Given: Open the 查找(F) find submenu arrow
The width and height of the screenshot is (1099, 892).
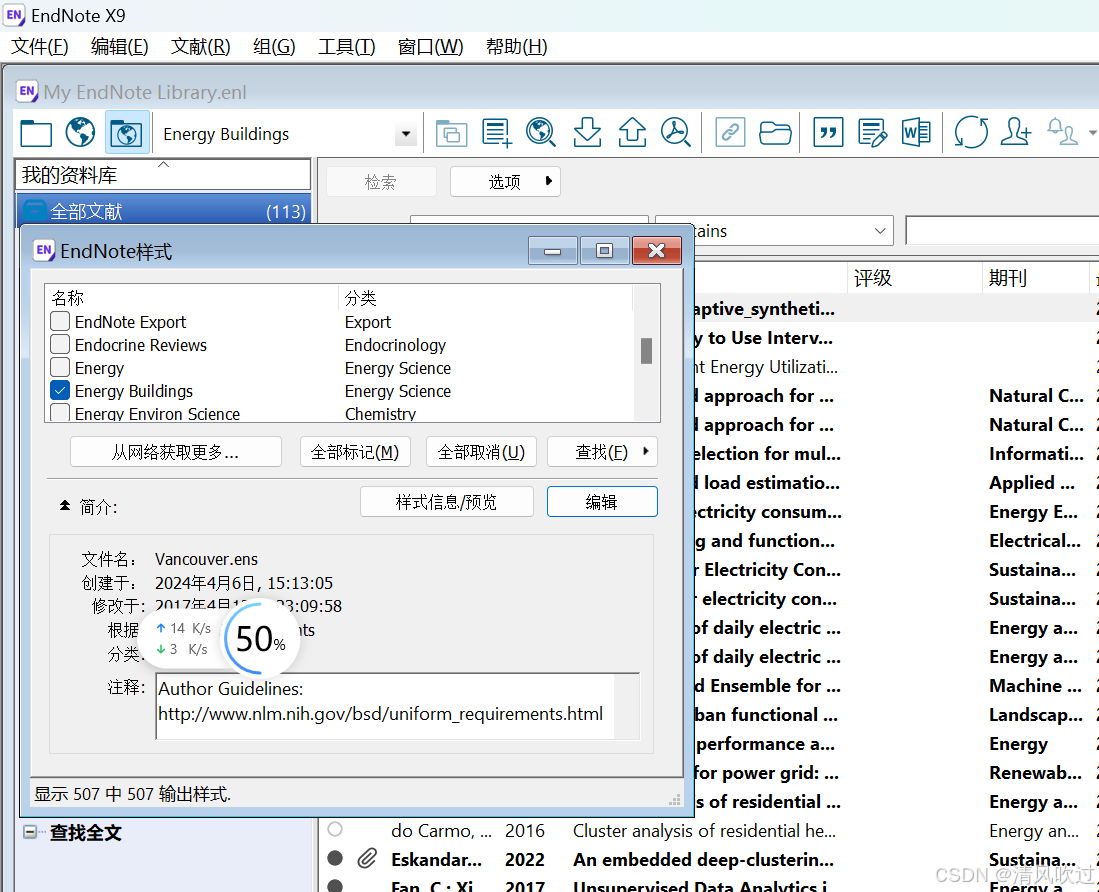Looking at the screenshot, I should click(646, 451).
